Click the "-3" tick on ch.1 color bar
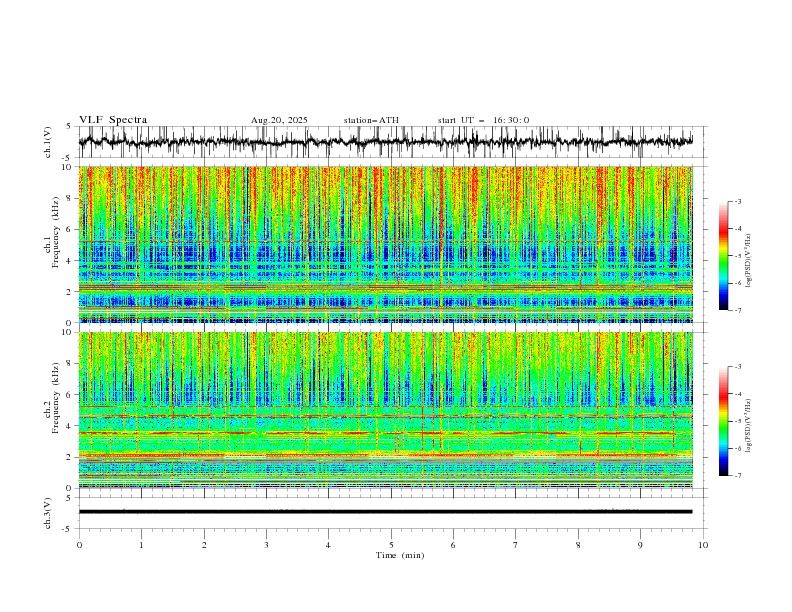 coord(737,201)
